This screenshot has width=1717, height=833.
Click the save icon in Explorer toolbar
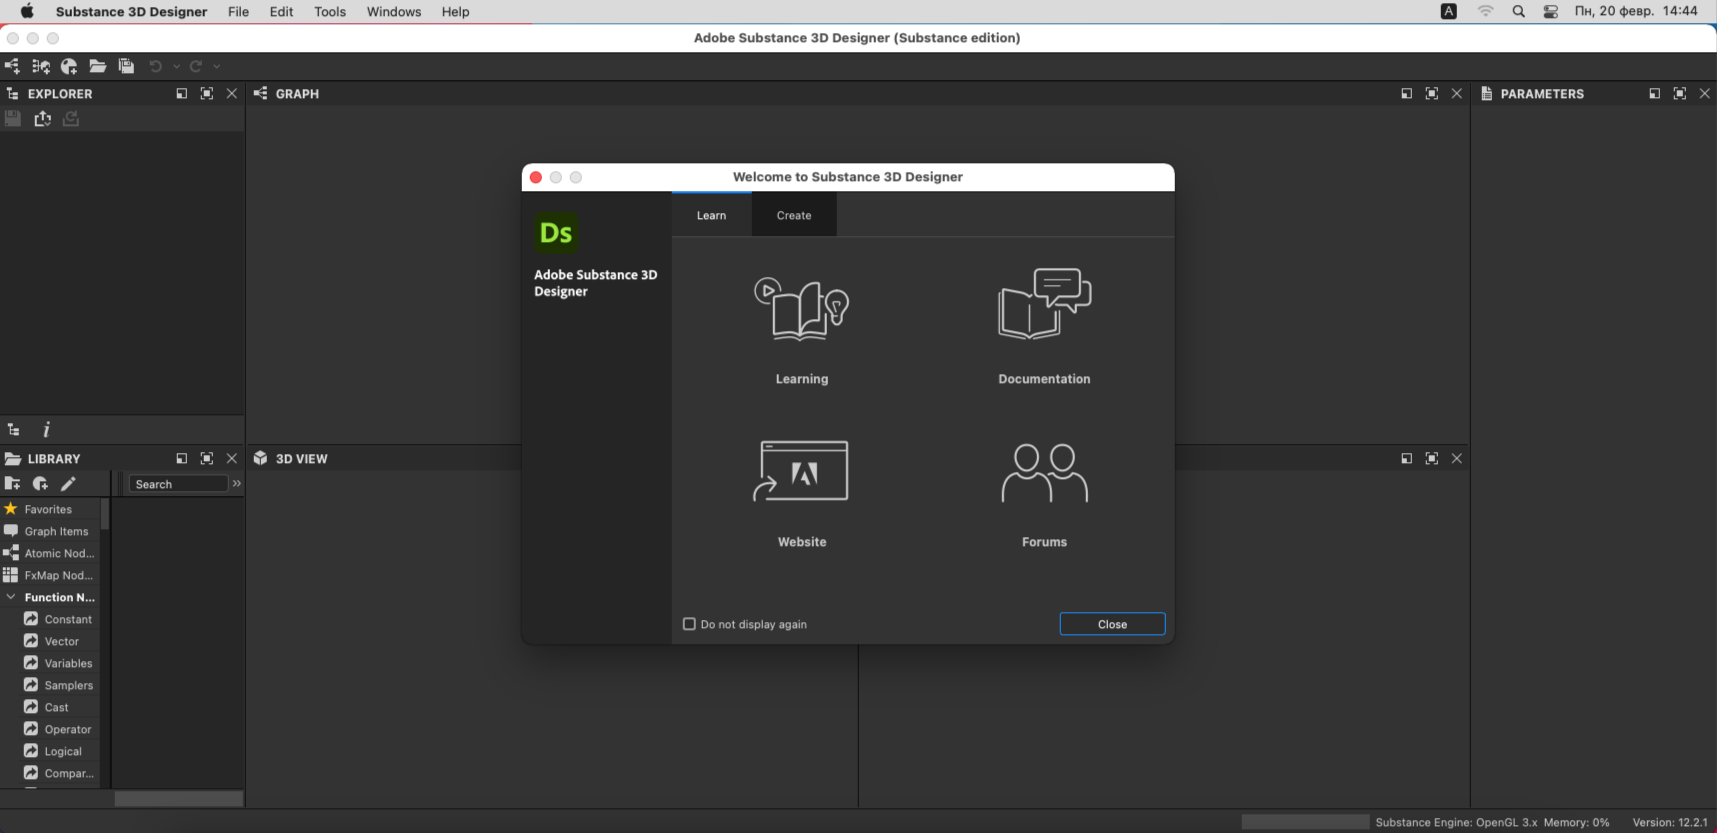pos(13,119)
